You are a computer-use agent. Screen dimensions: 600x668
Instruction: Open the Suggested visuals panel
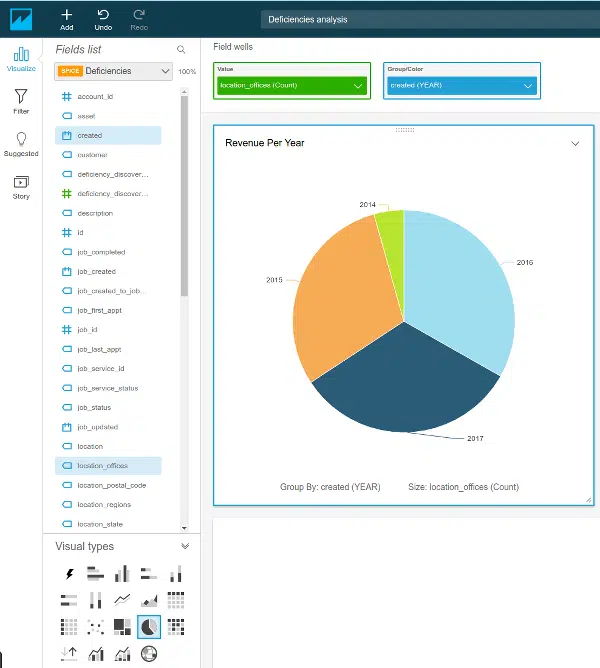tap(21, 144)
